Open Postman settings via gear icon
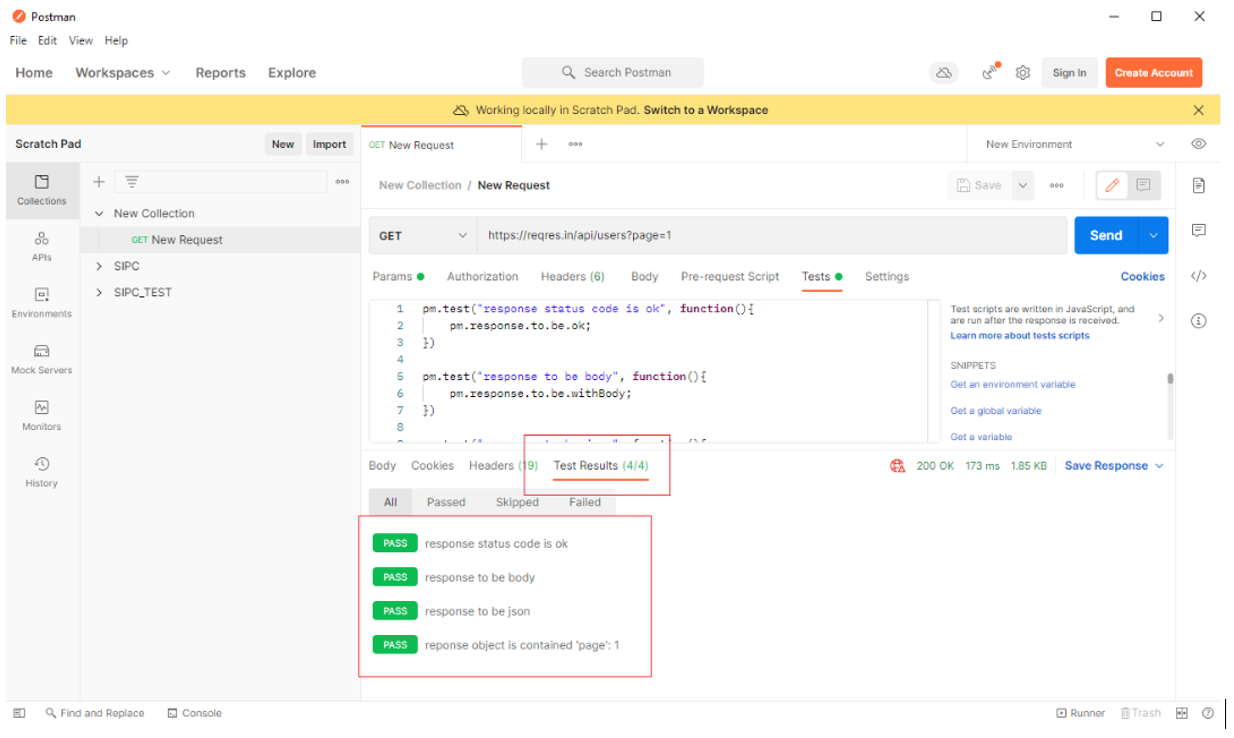The image size is (1234, 738). click(1022, 72)
